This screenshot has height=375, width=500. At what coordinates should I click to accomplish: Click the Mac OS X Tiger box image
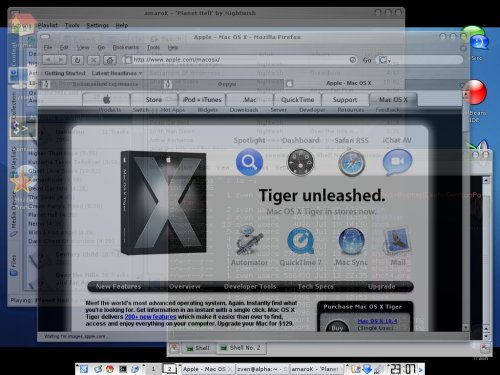(x=163, y=203)
